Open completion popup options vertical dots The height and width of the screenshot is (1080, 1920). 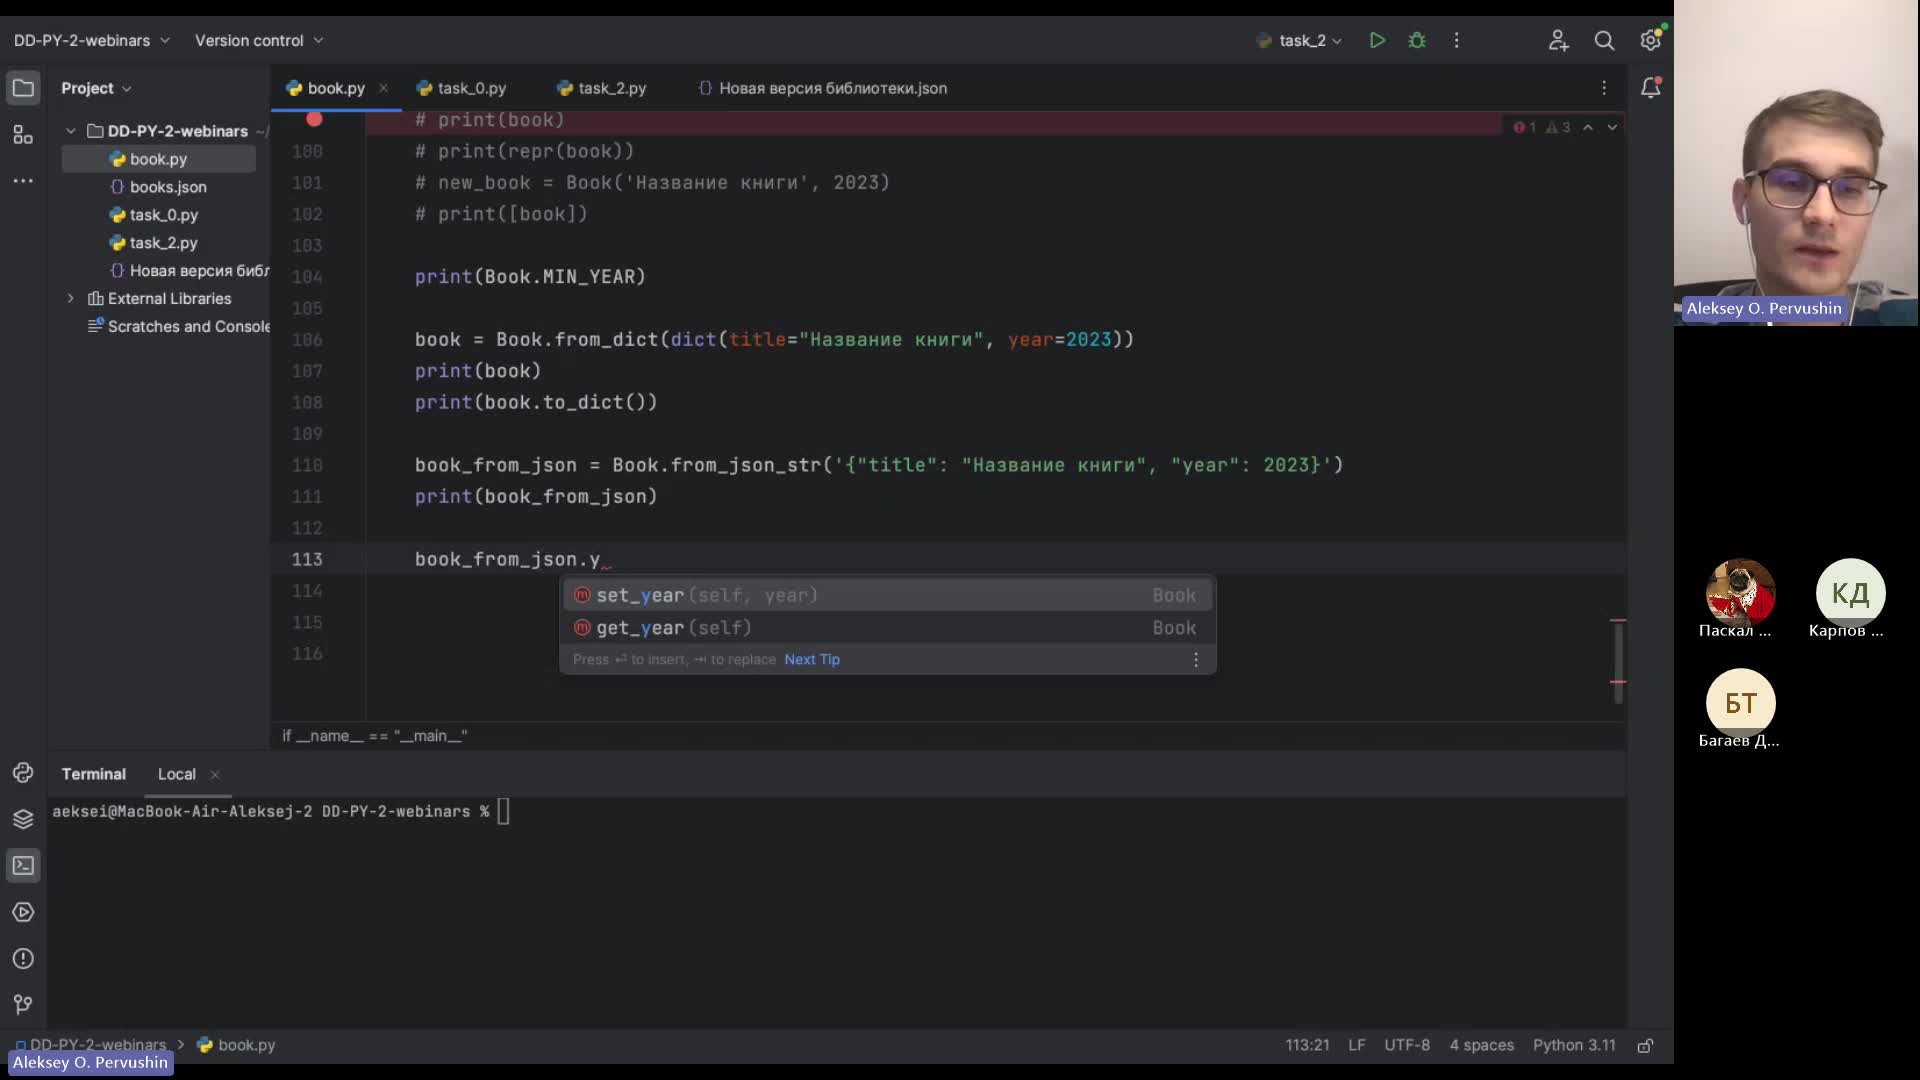(1196, 659)
